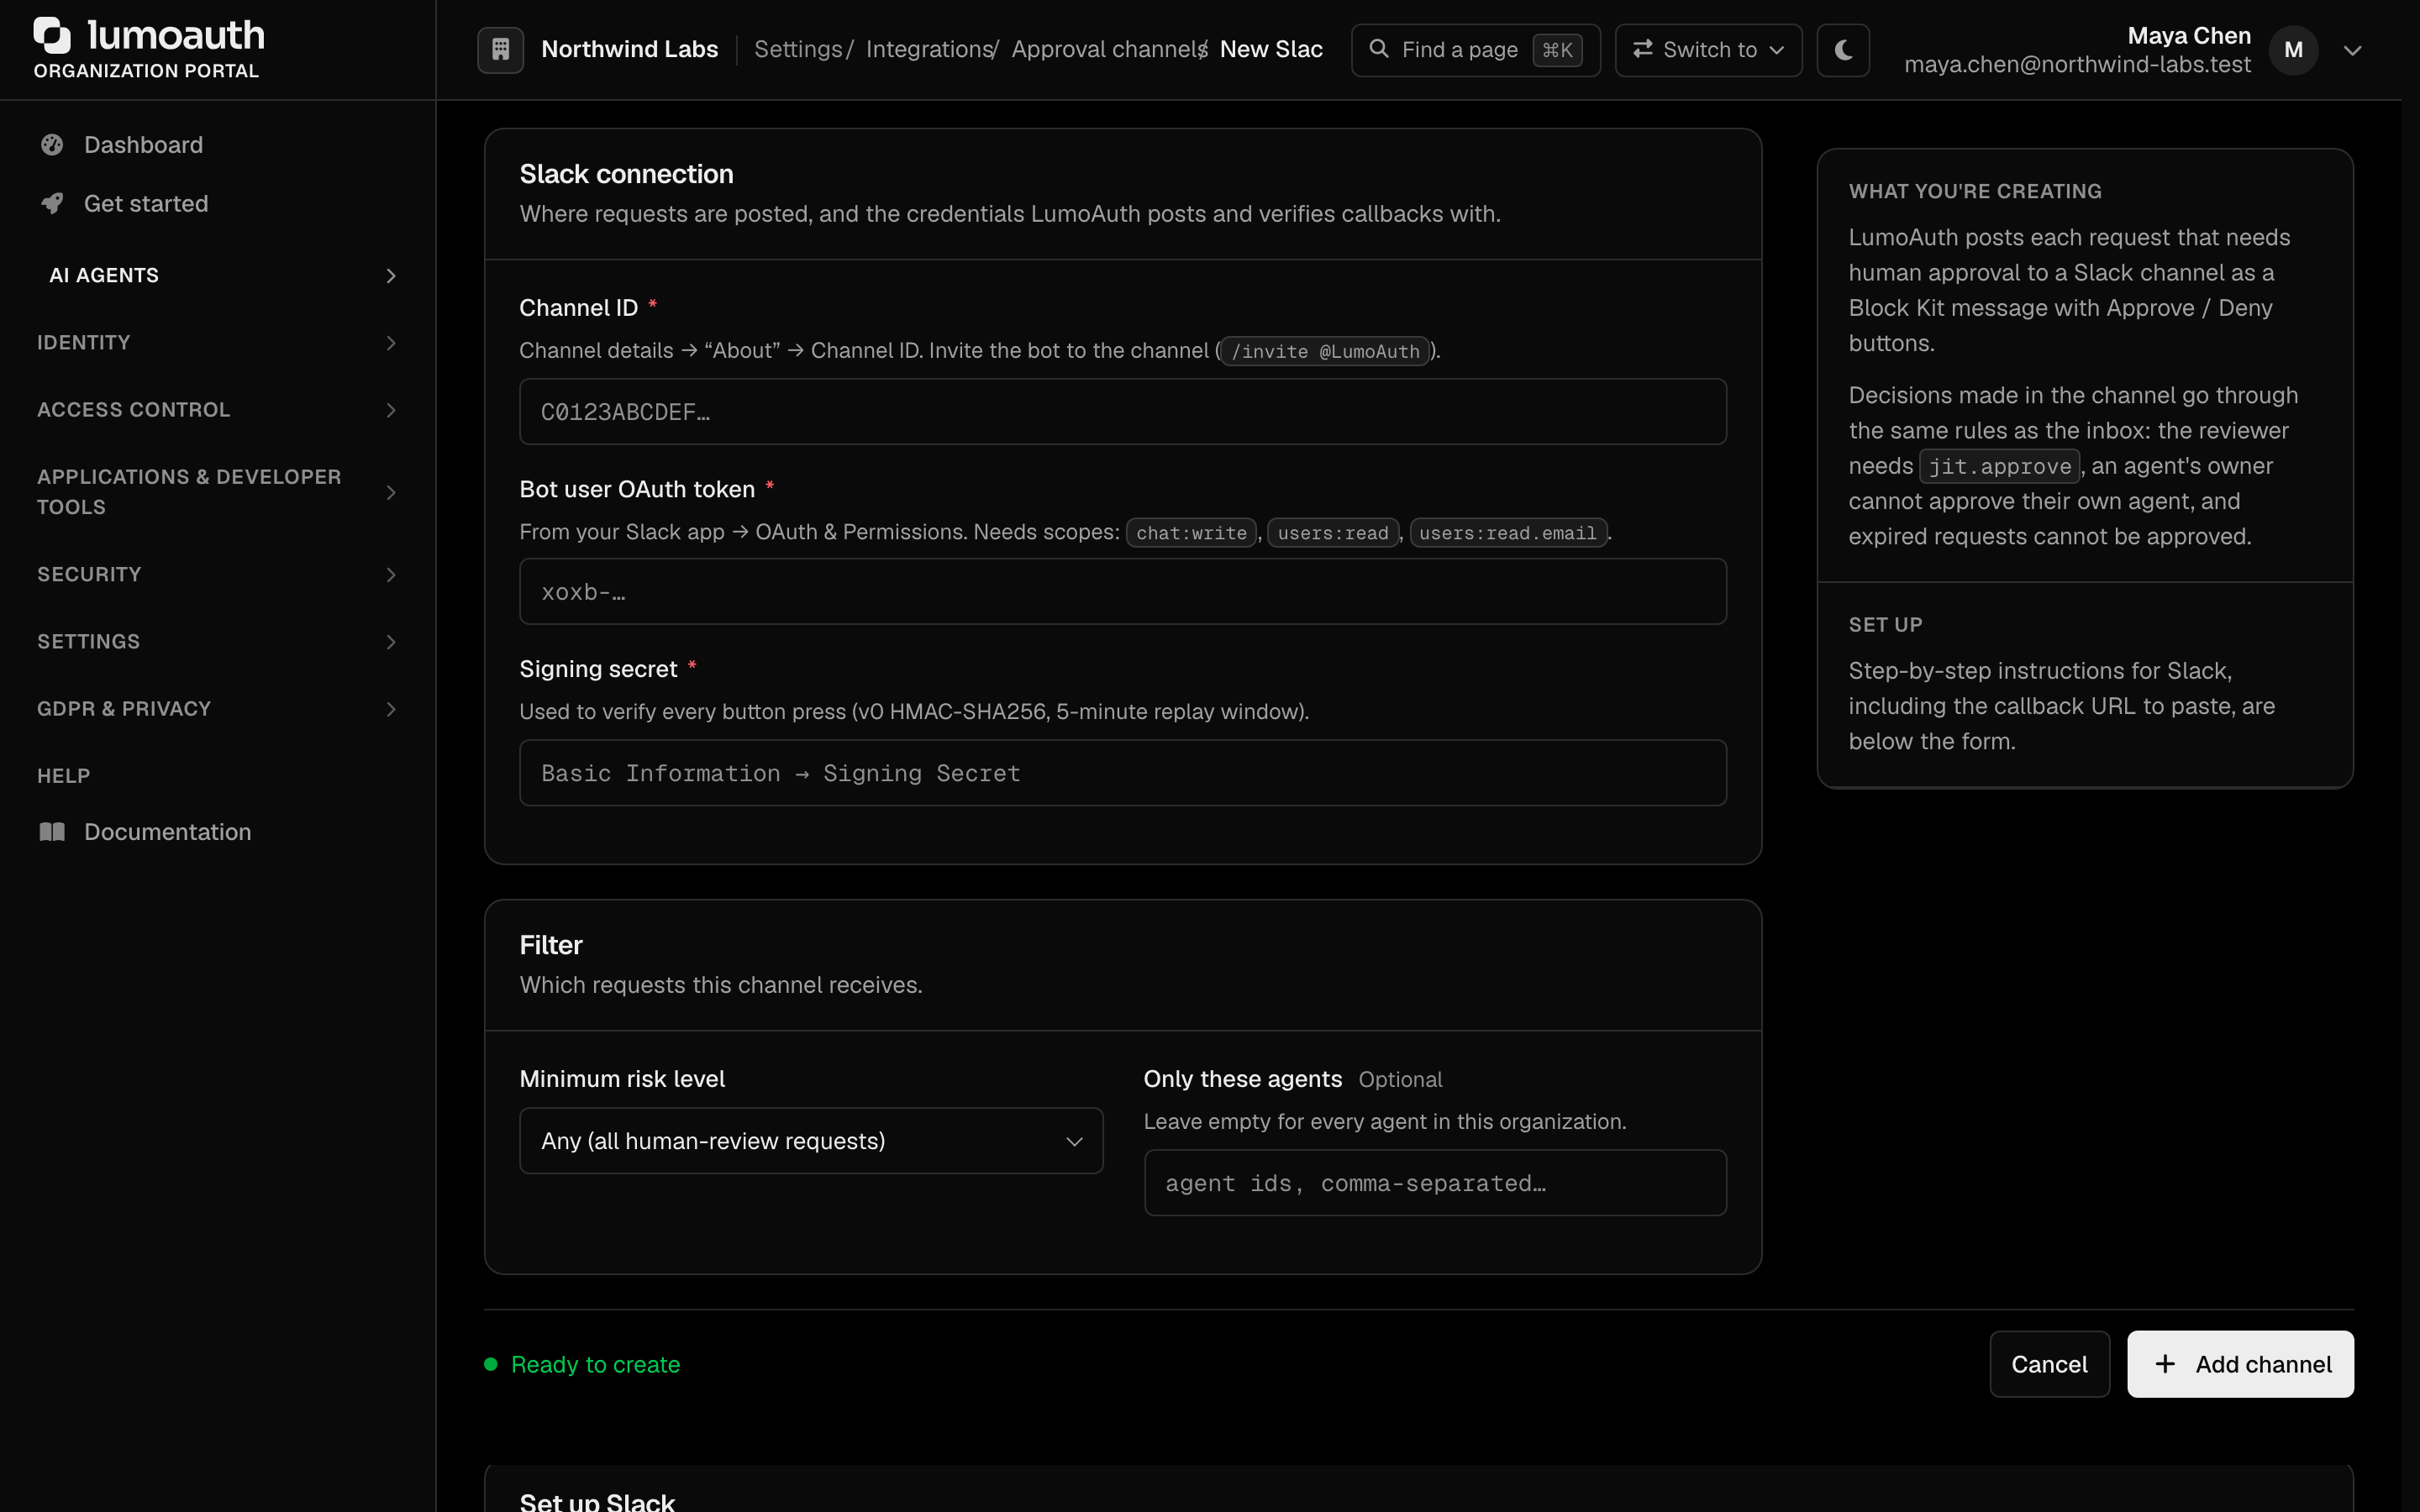This screenshot has height=1512, width=2420.
Task: Open the Switch to dropdown
Action: coord(1708,50)
